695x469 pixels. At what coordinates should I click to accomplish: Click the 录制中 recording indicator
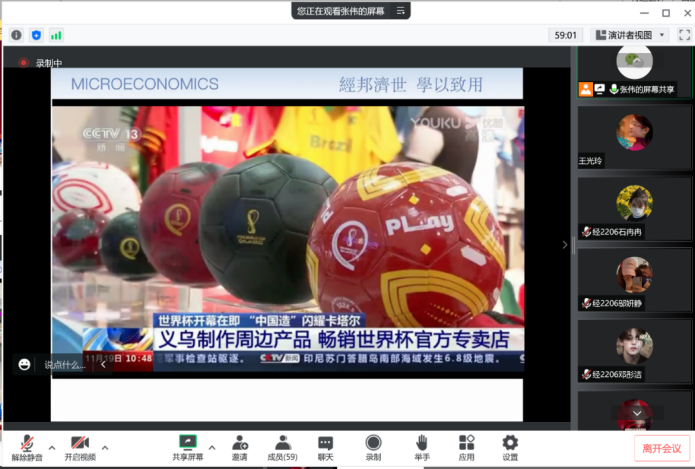[x=40, y=63]
